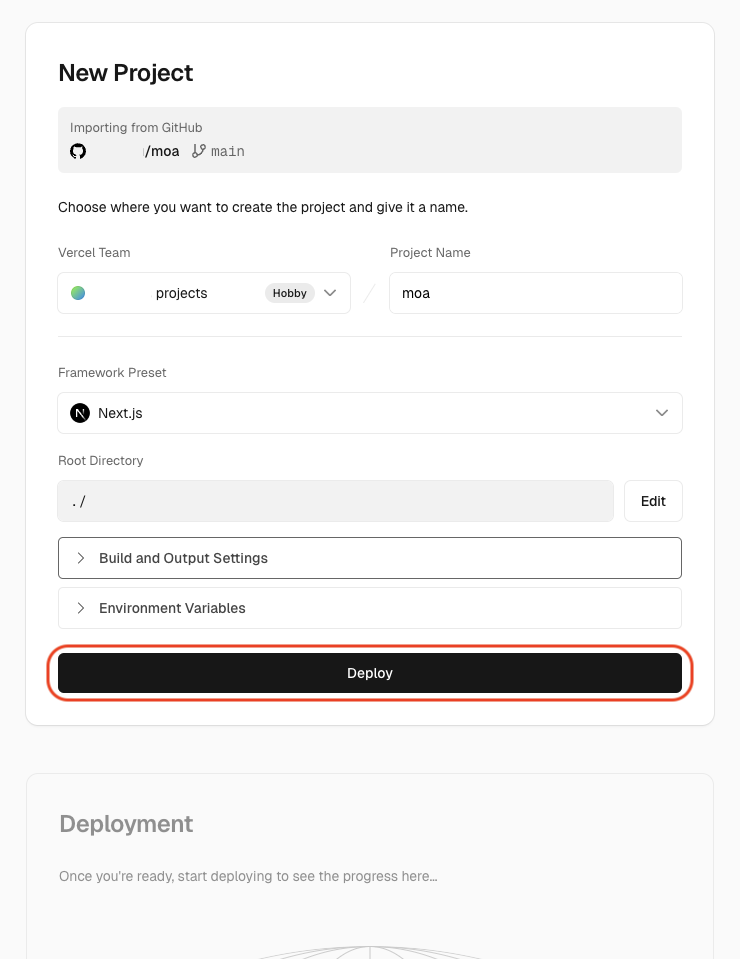740x959 pixels.
Task: Click Edit next to Root Directory
Action: 653,501
